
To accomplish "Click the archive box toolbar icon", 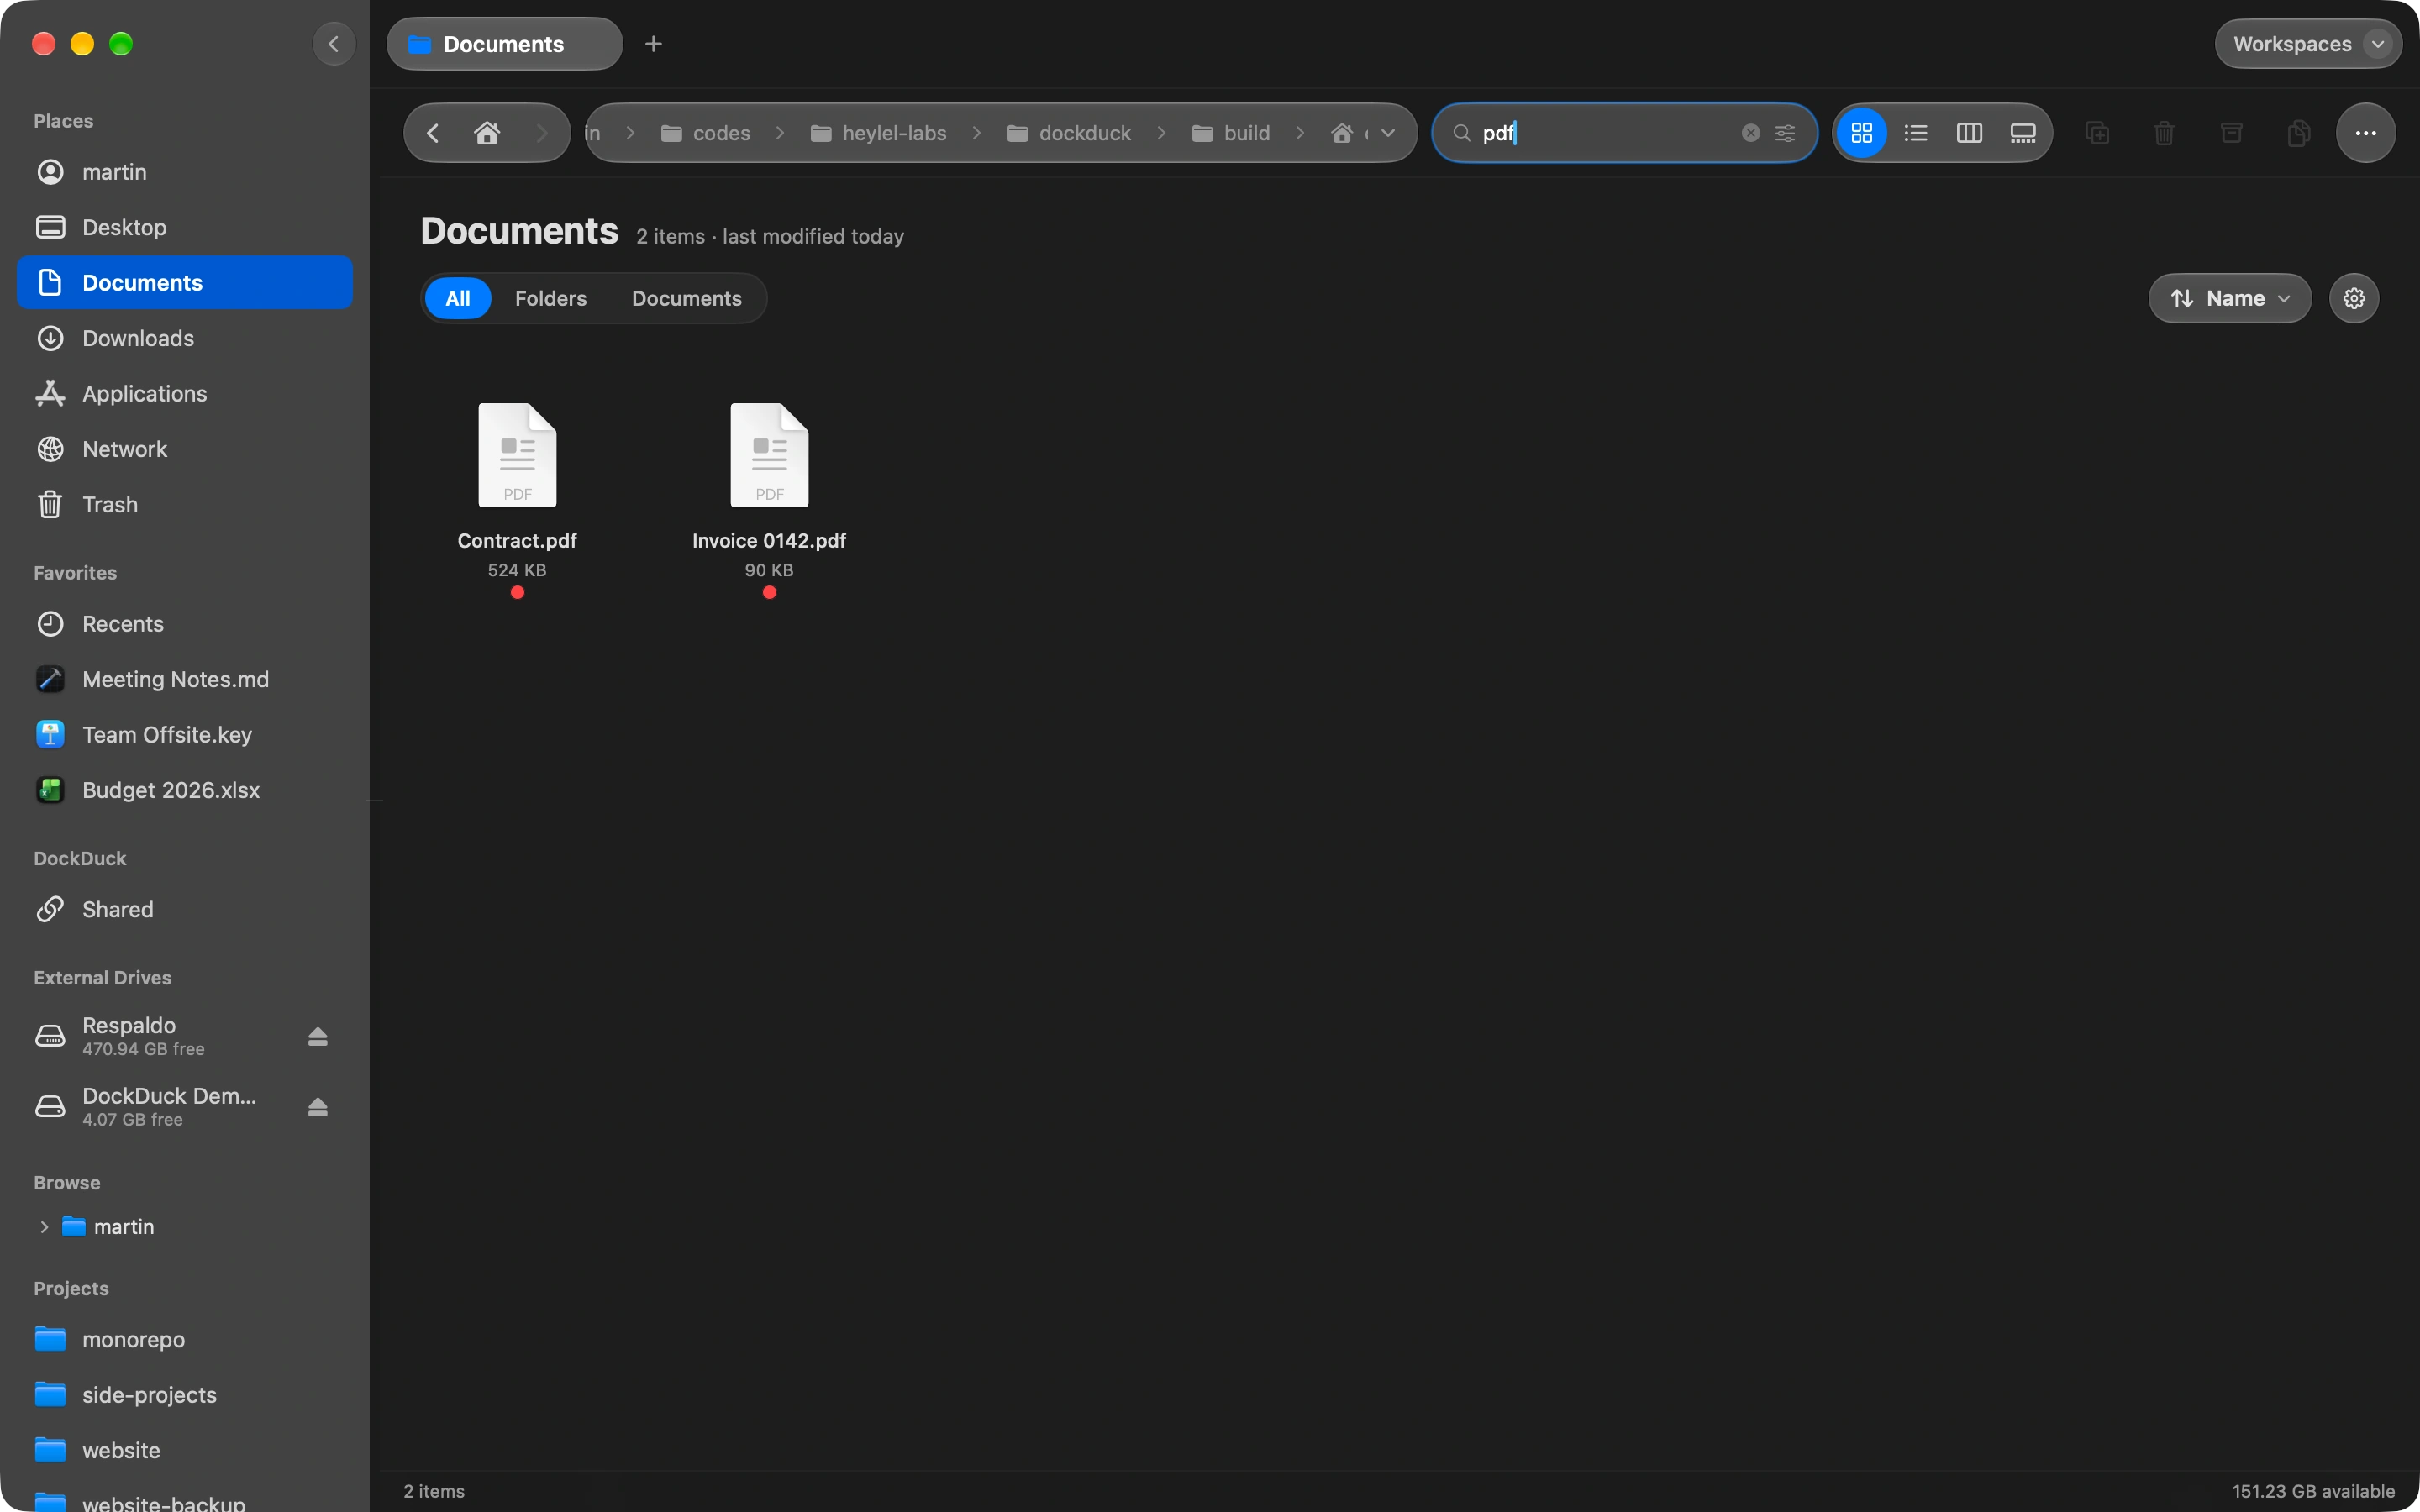I will point(2231,133).
